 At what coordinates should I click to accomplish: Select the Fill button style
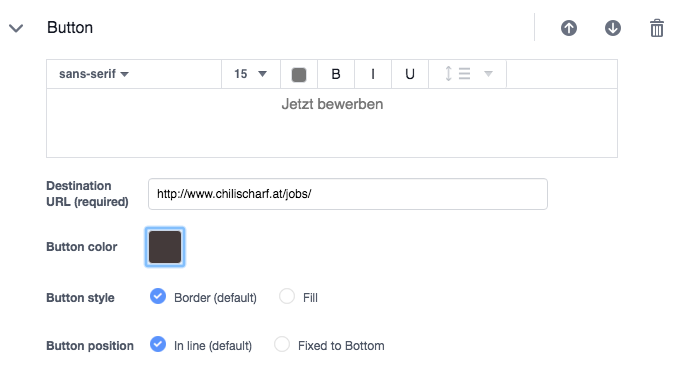pyautogui.click(x=287, y=297)
